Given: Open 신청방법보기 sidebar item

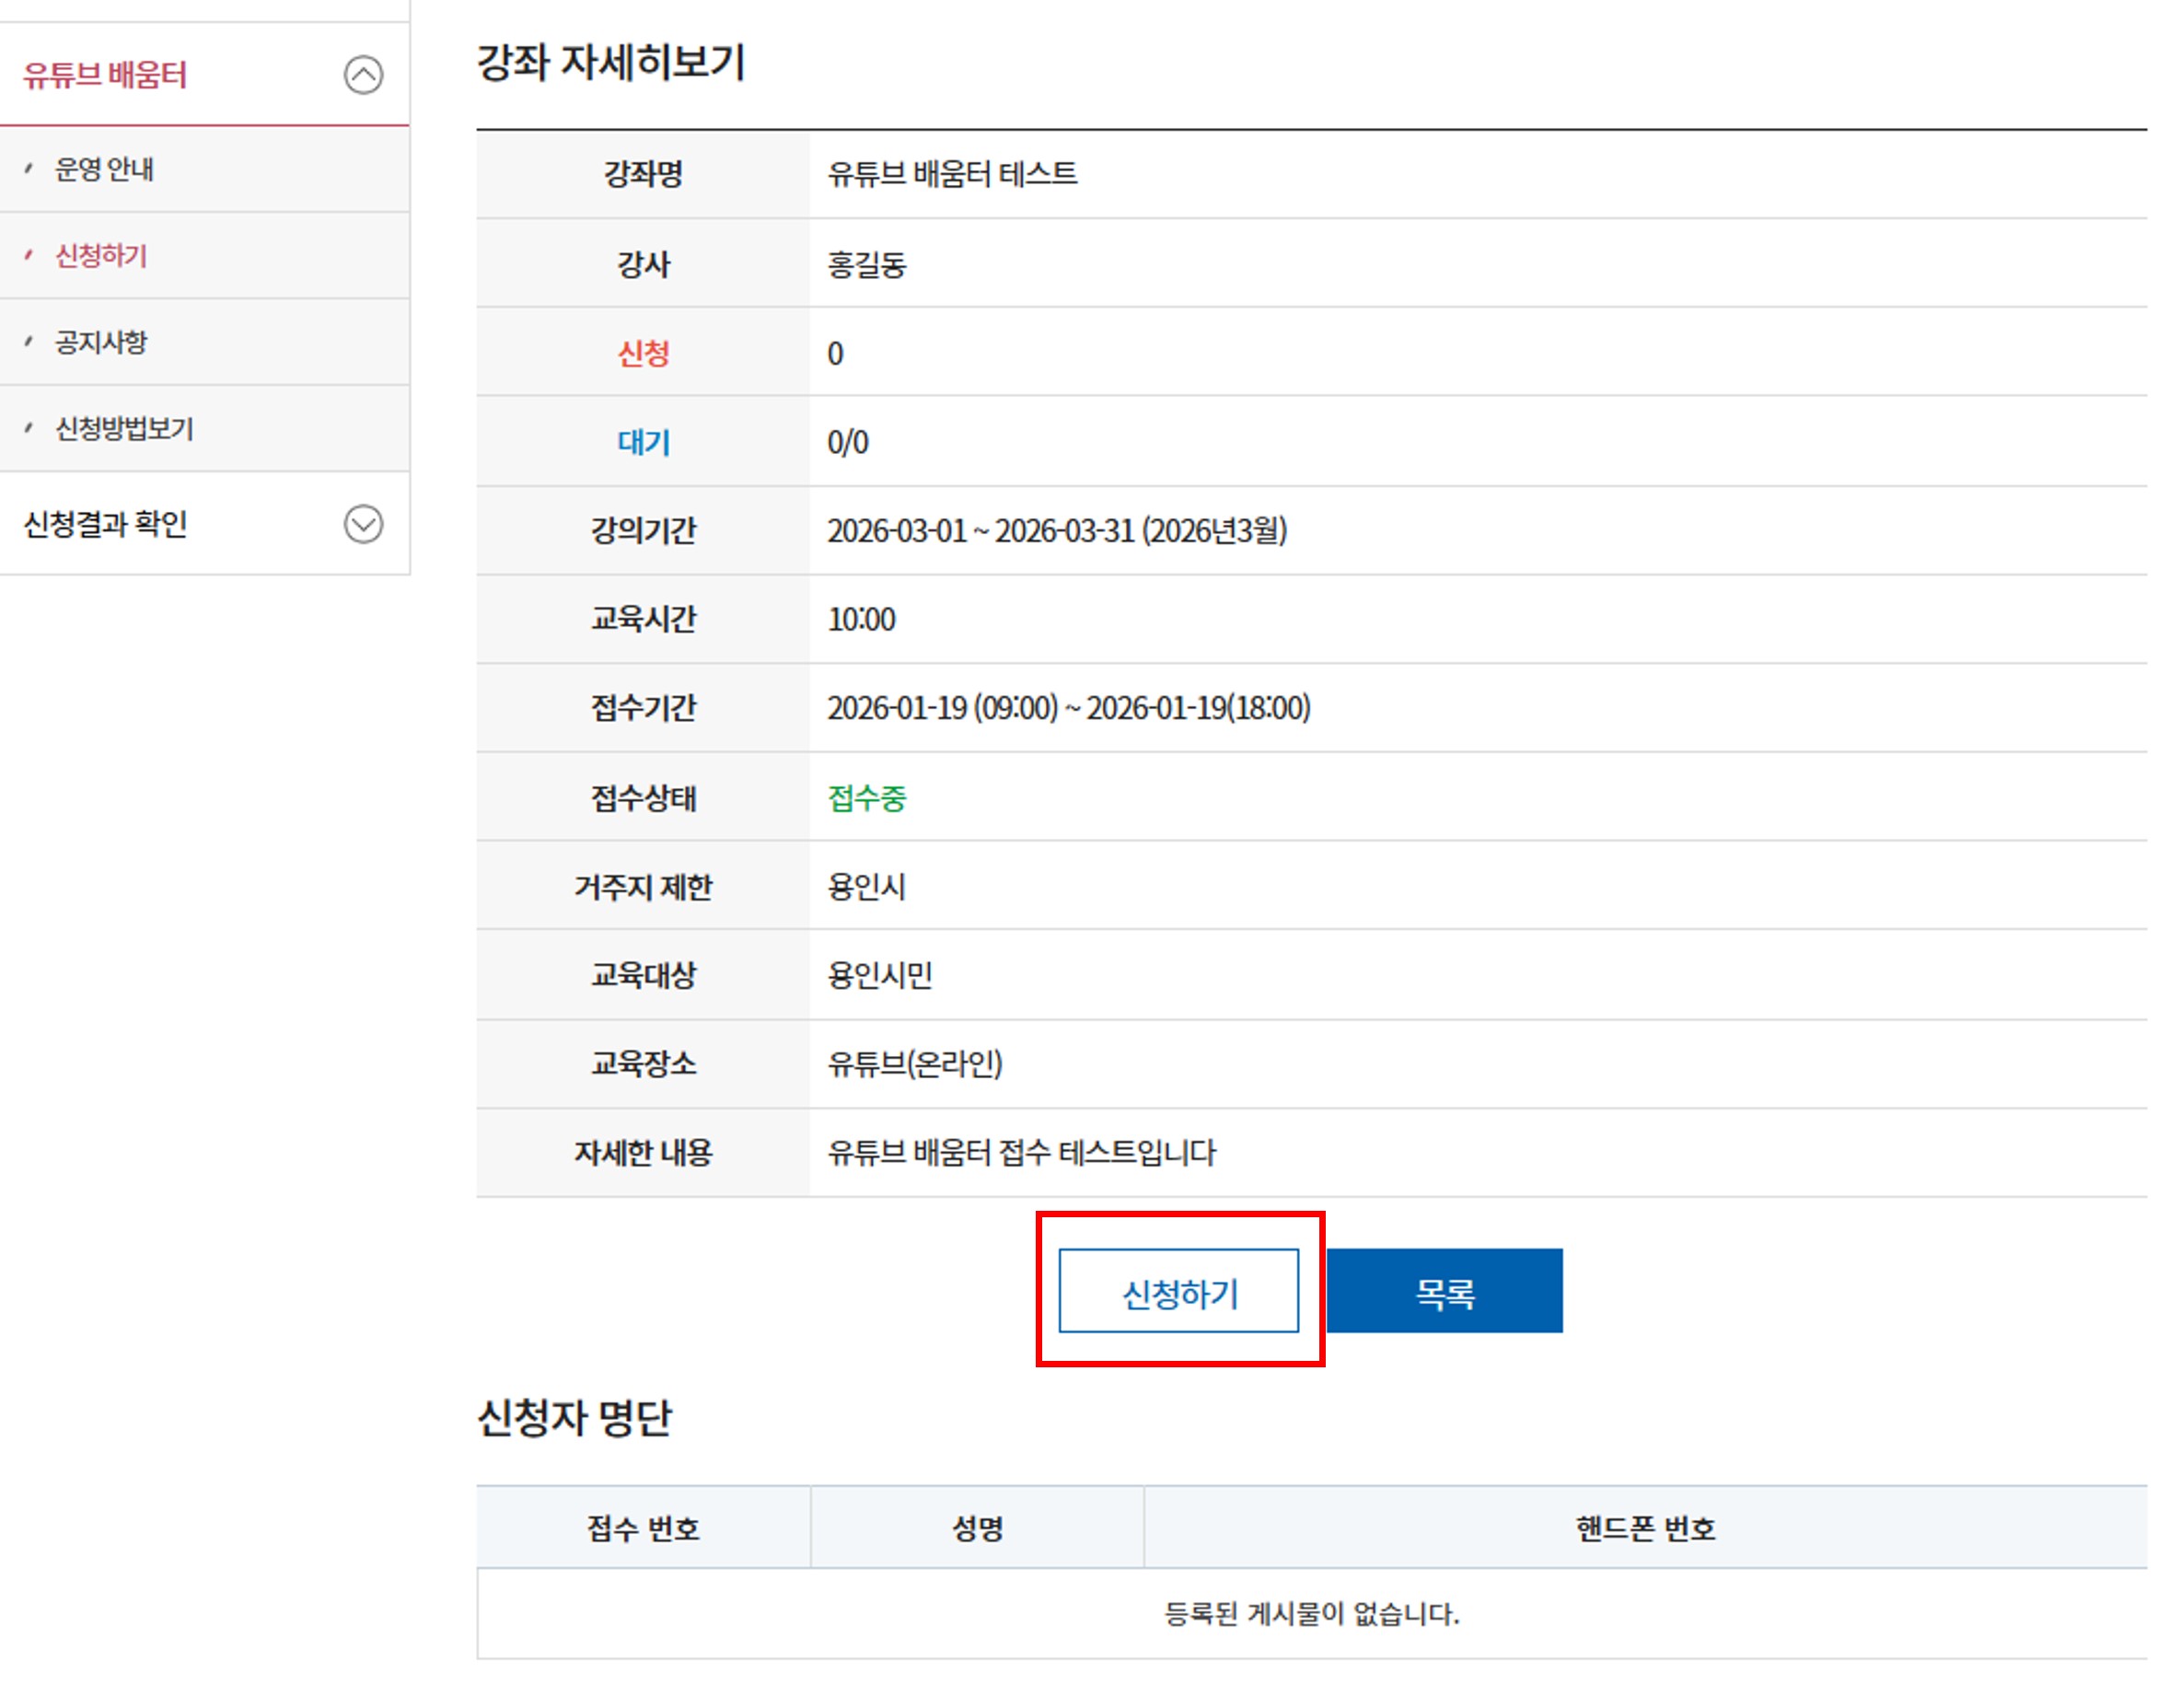Looking at the screenshot, I should pos(124,429).
